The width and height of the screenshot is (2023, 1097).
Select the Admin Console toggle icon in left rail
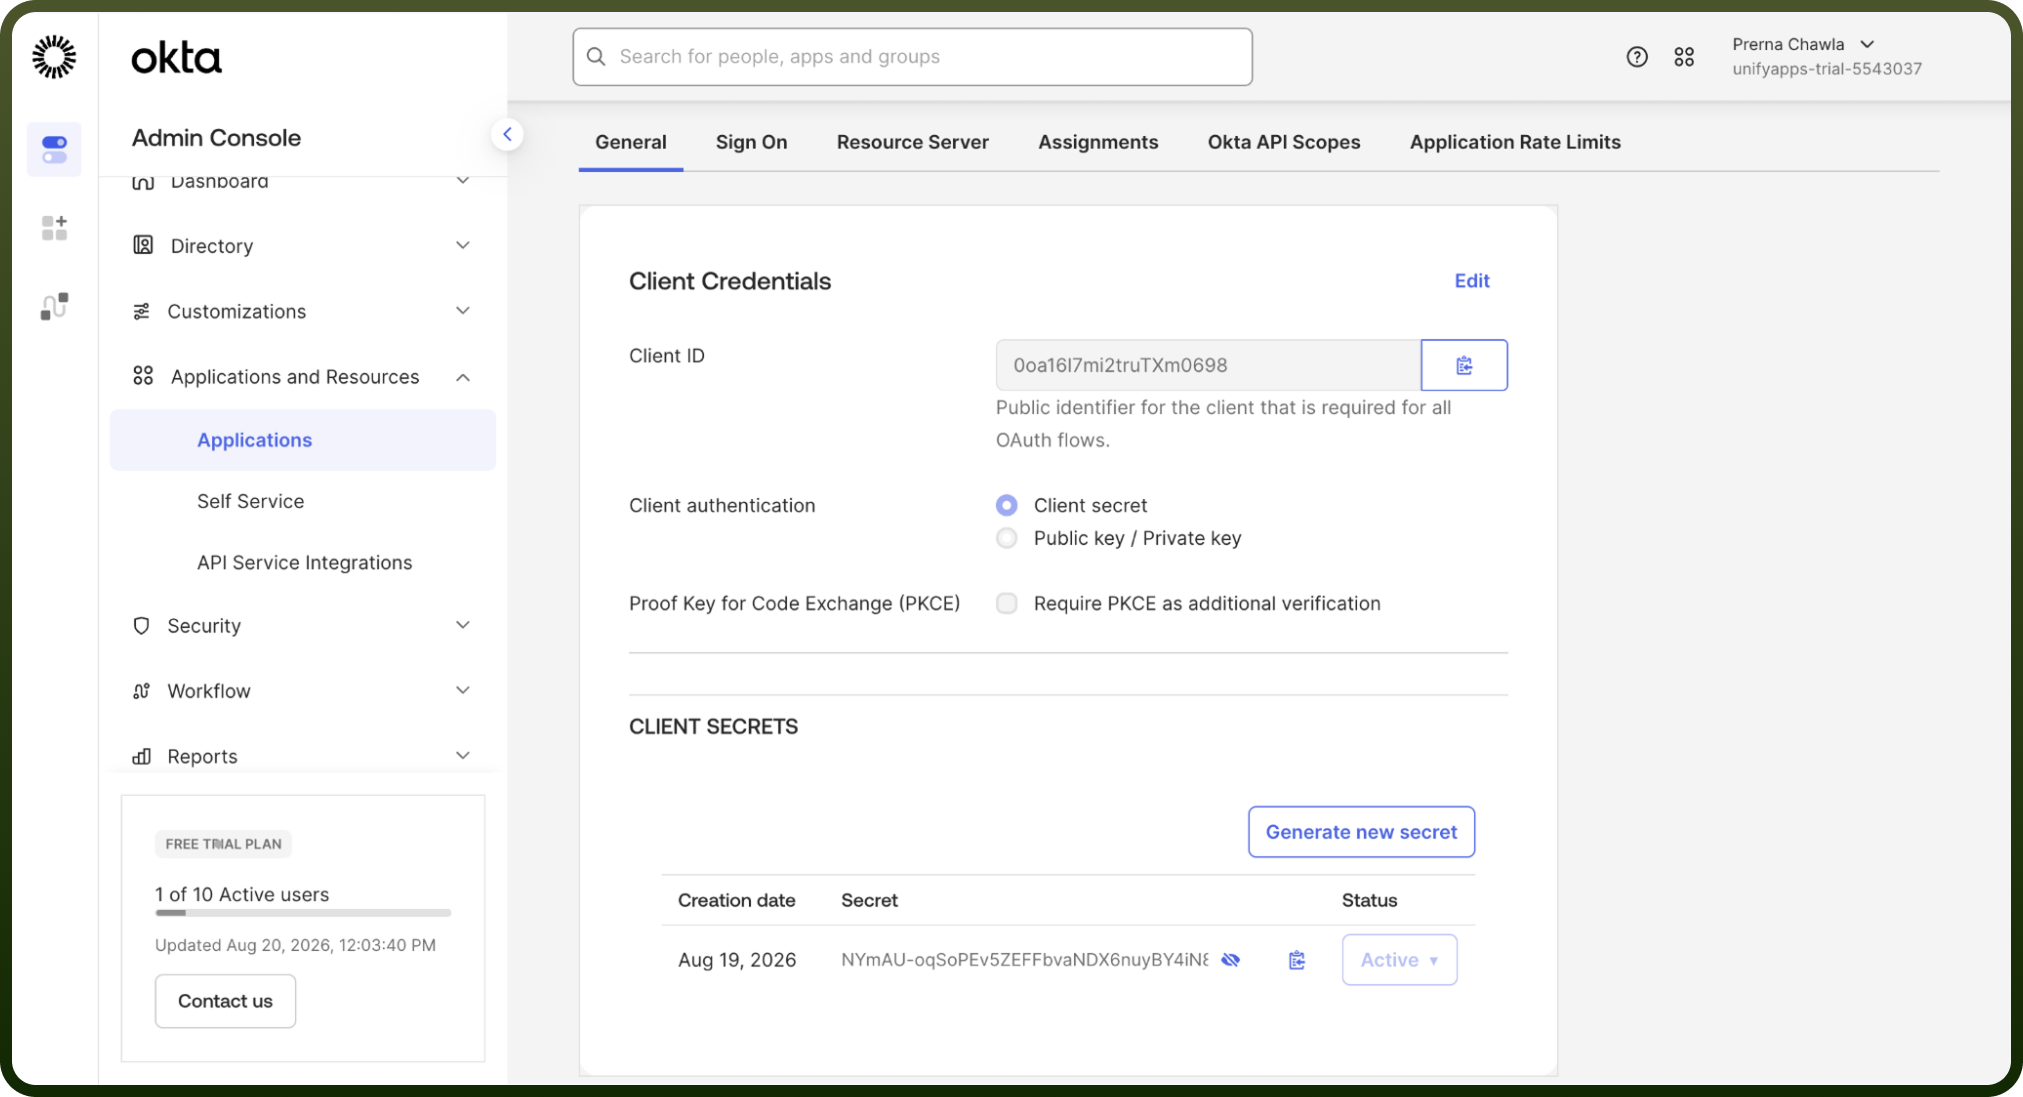(54, 150)
